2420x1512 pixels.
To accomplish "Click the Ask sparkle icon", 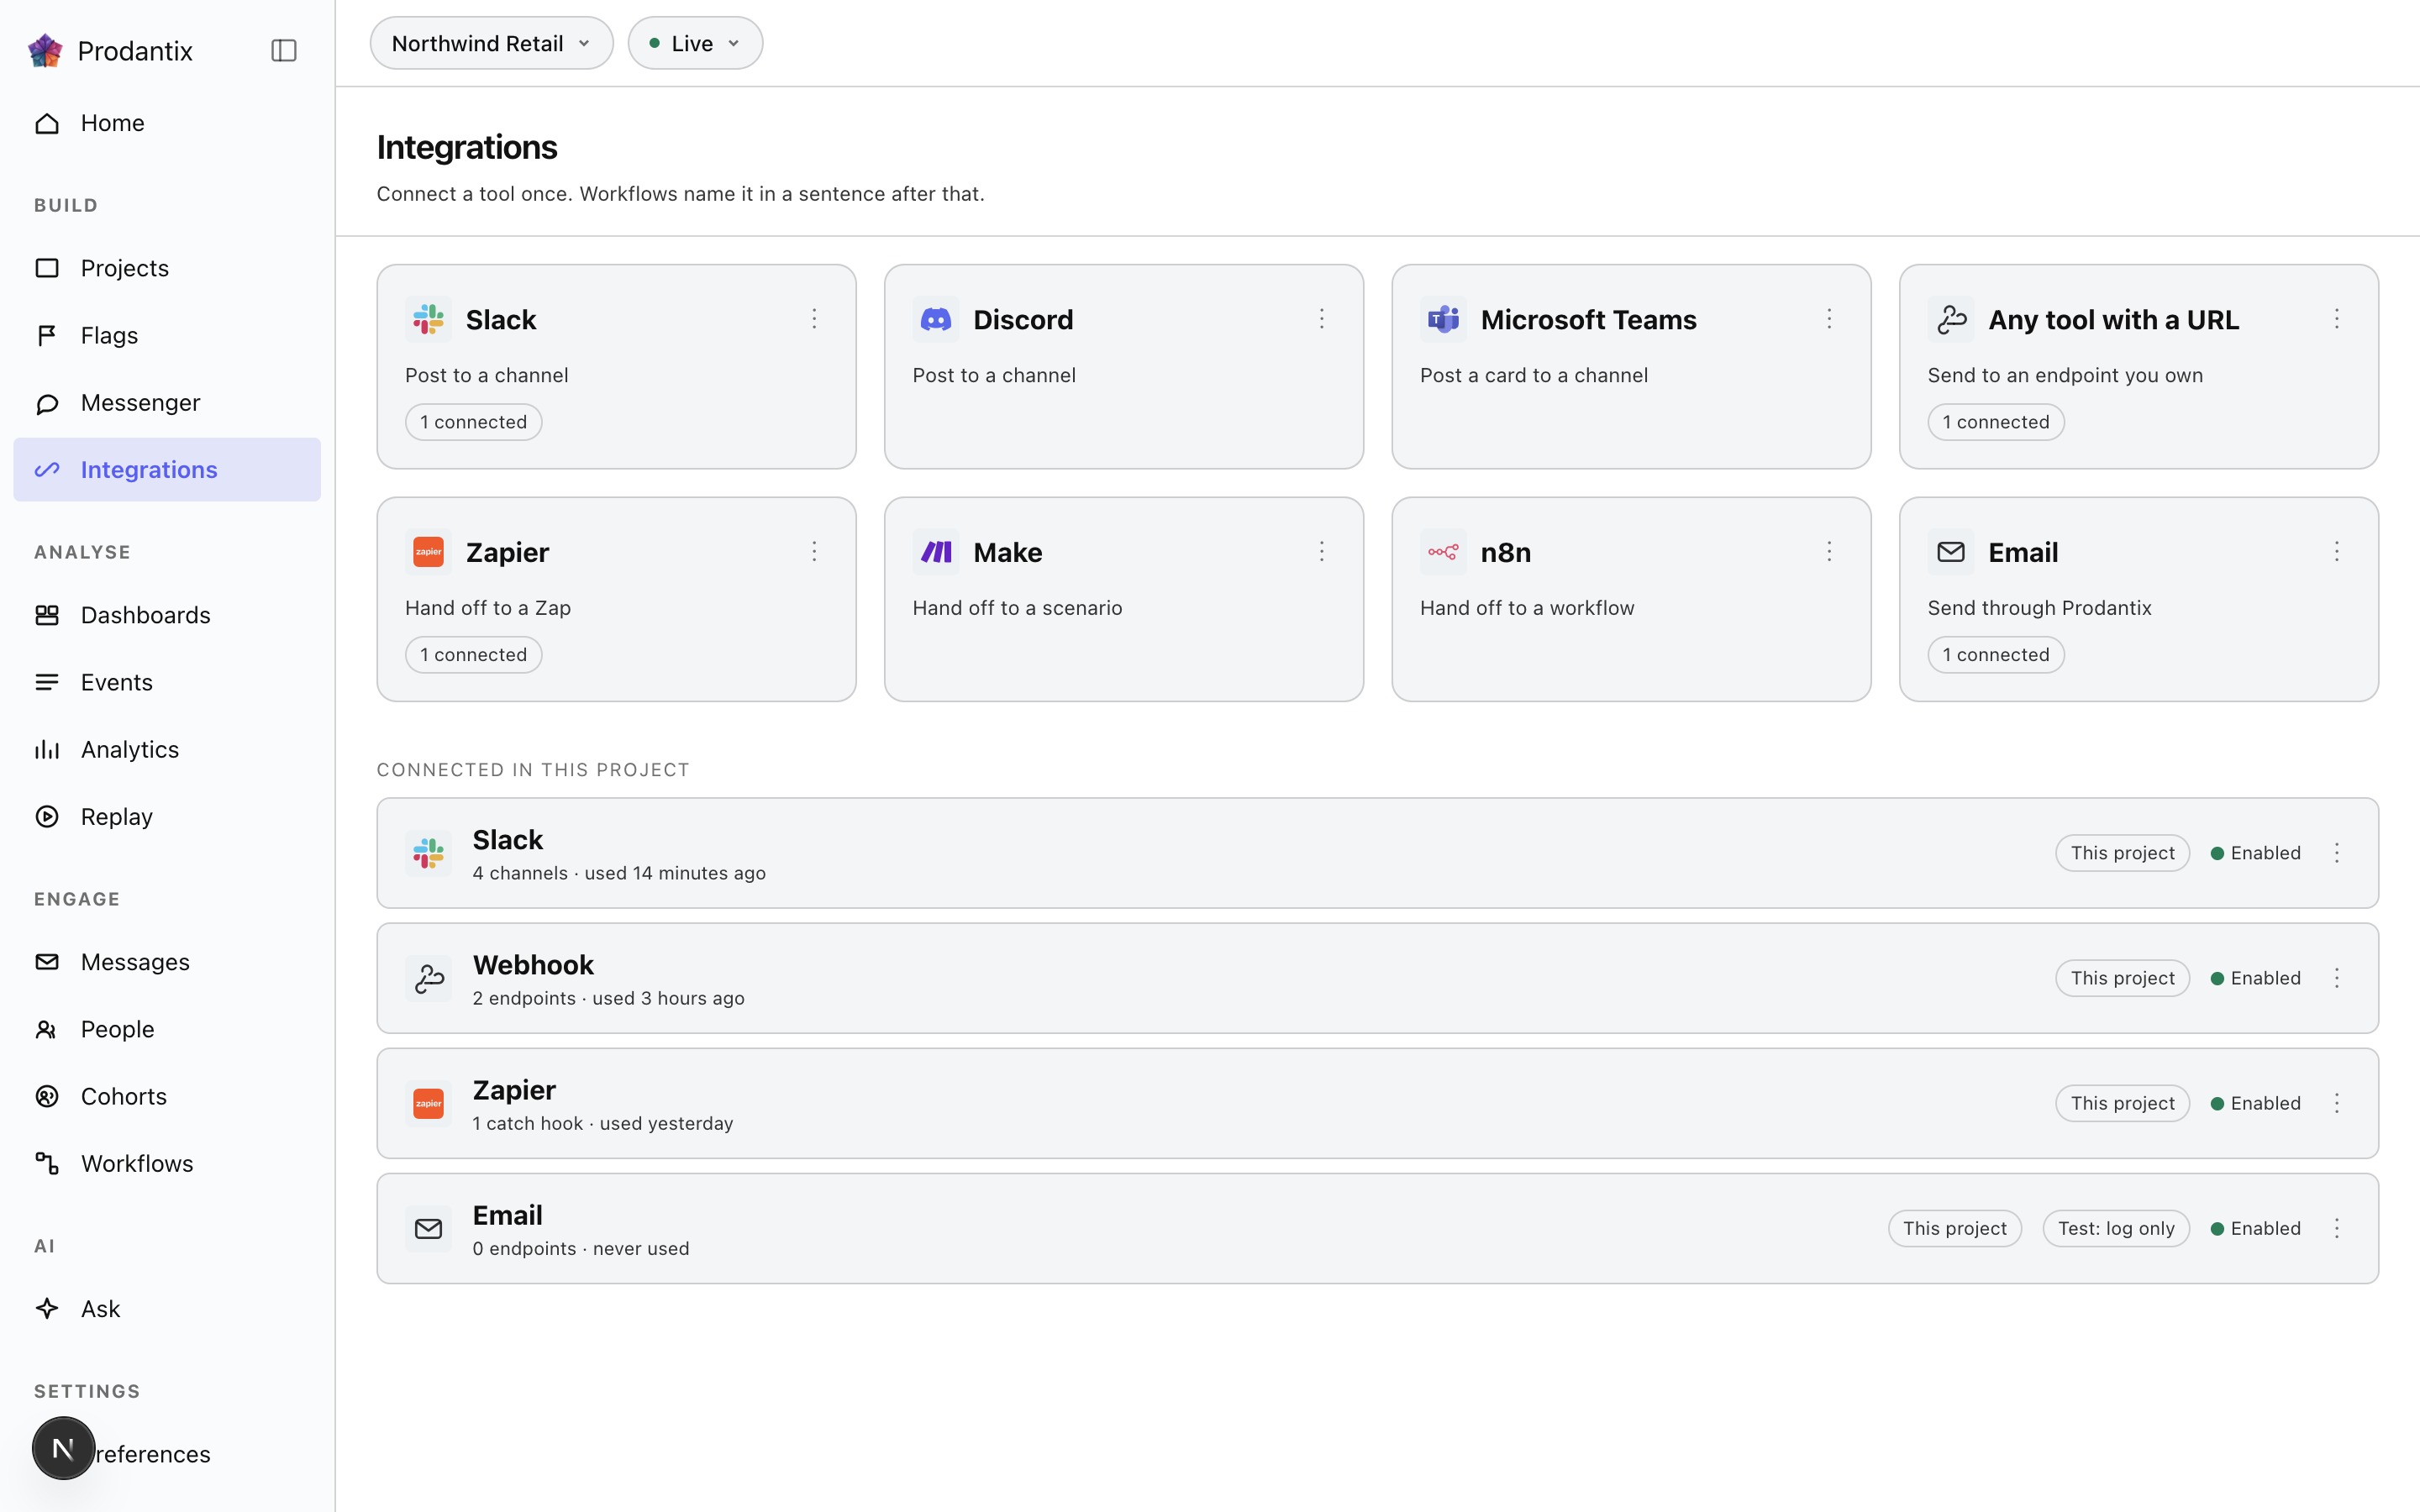I will click(x=47, y=1308).
